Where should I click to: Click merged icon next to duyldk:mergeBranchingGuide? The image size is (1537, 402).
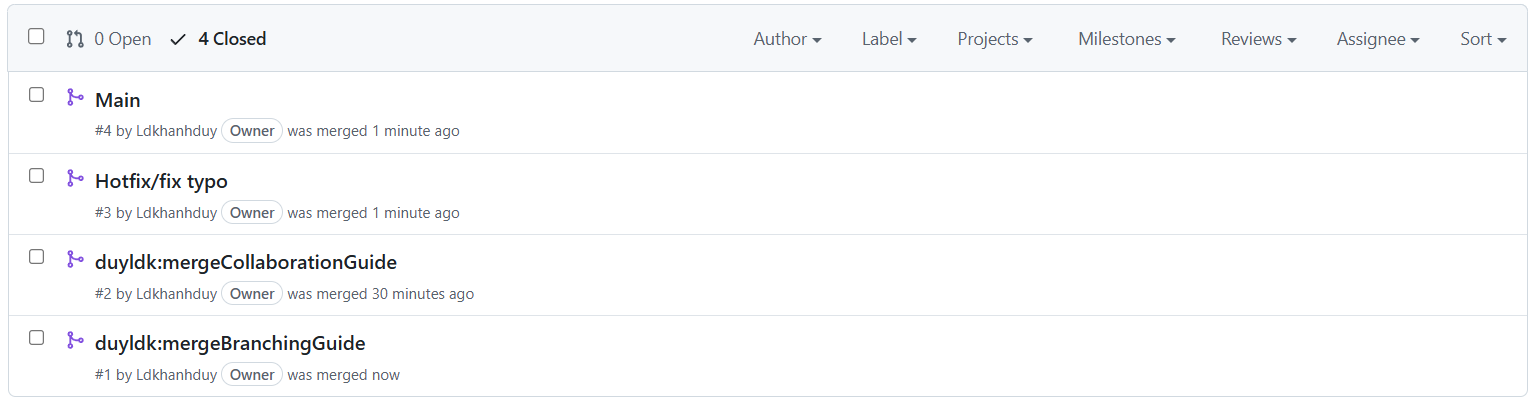point(75,340)
